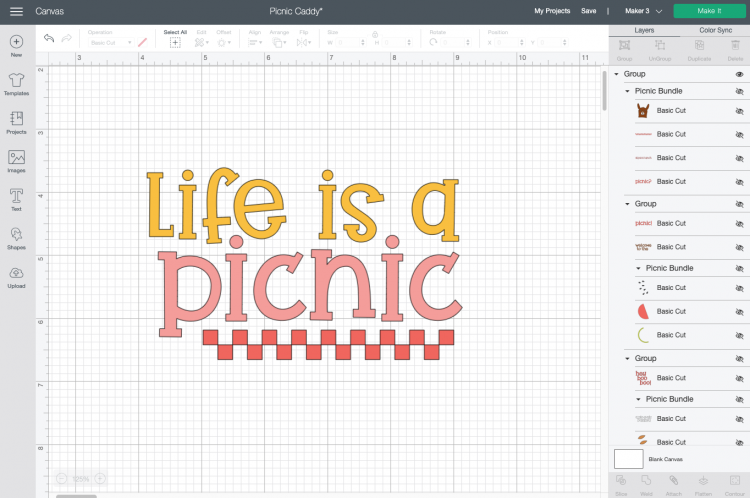Collapse the Group containing picnic! layer
Viewport: 750px width, 498px height.
[628, 204]
